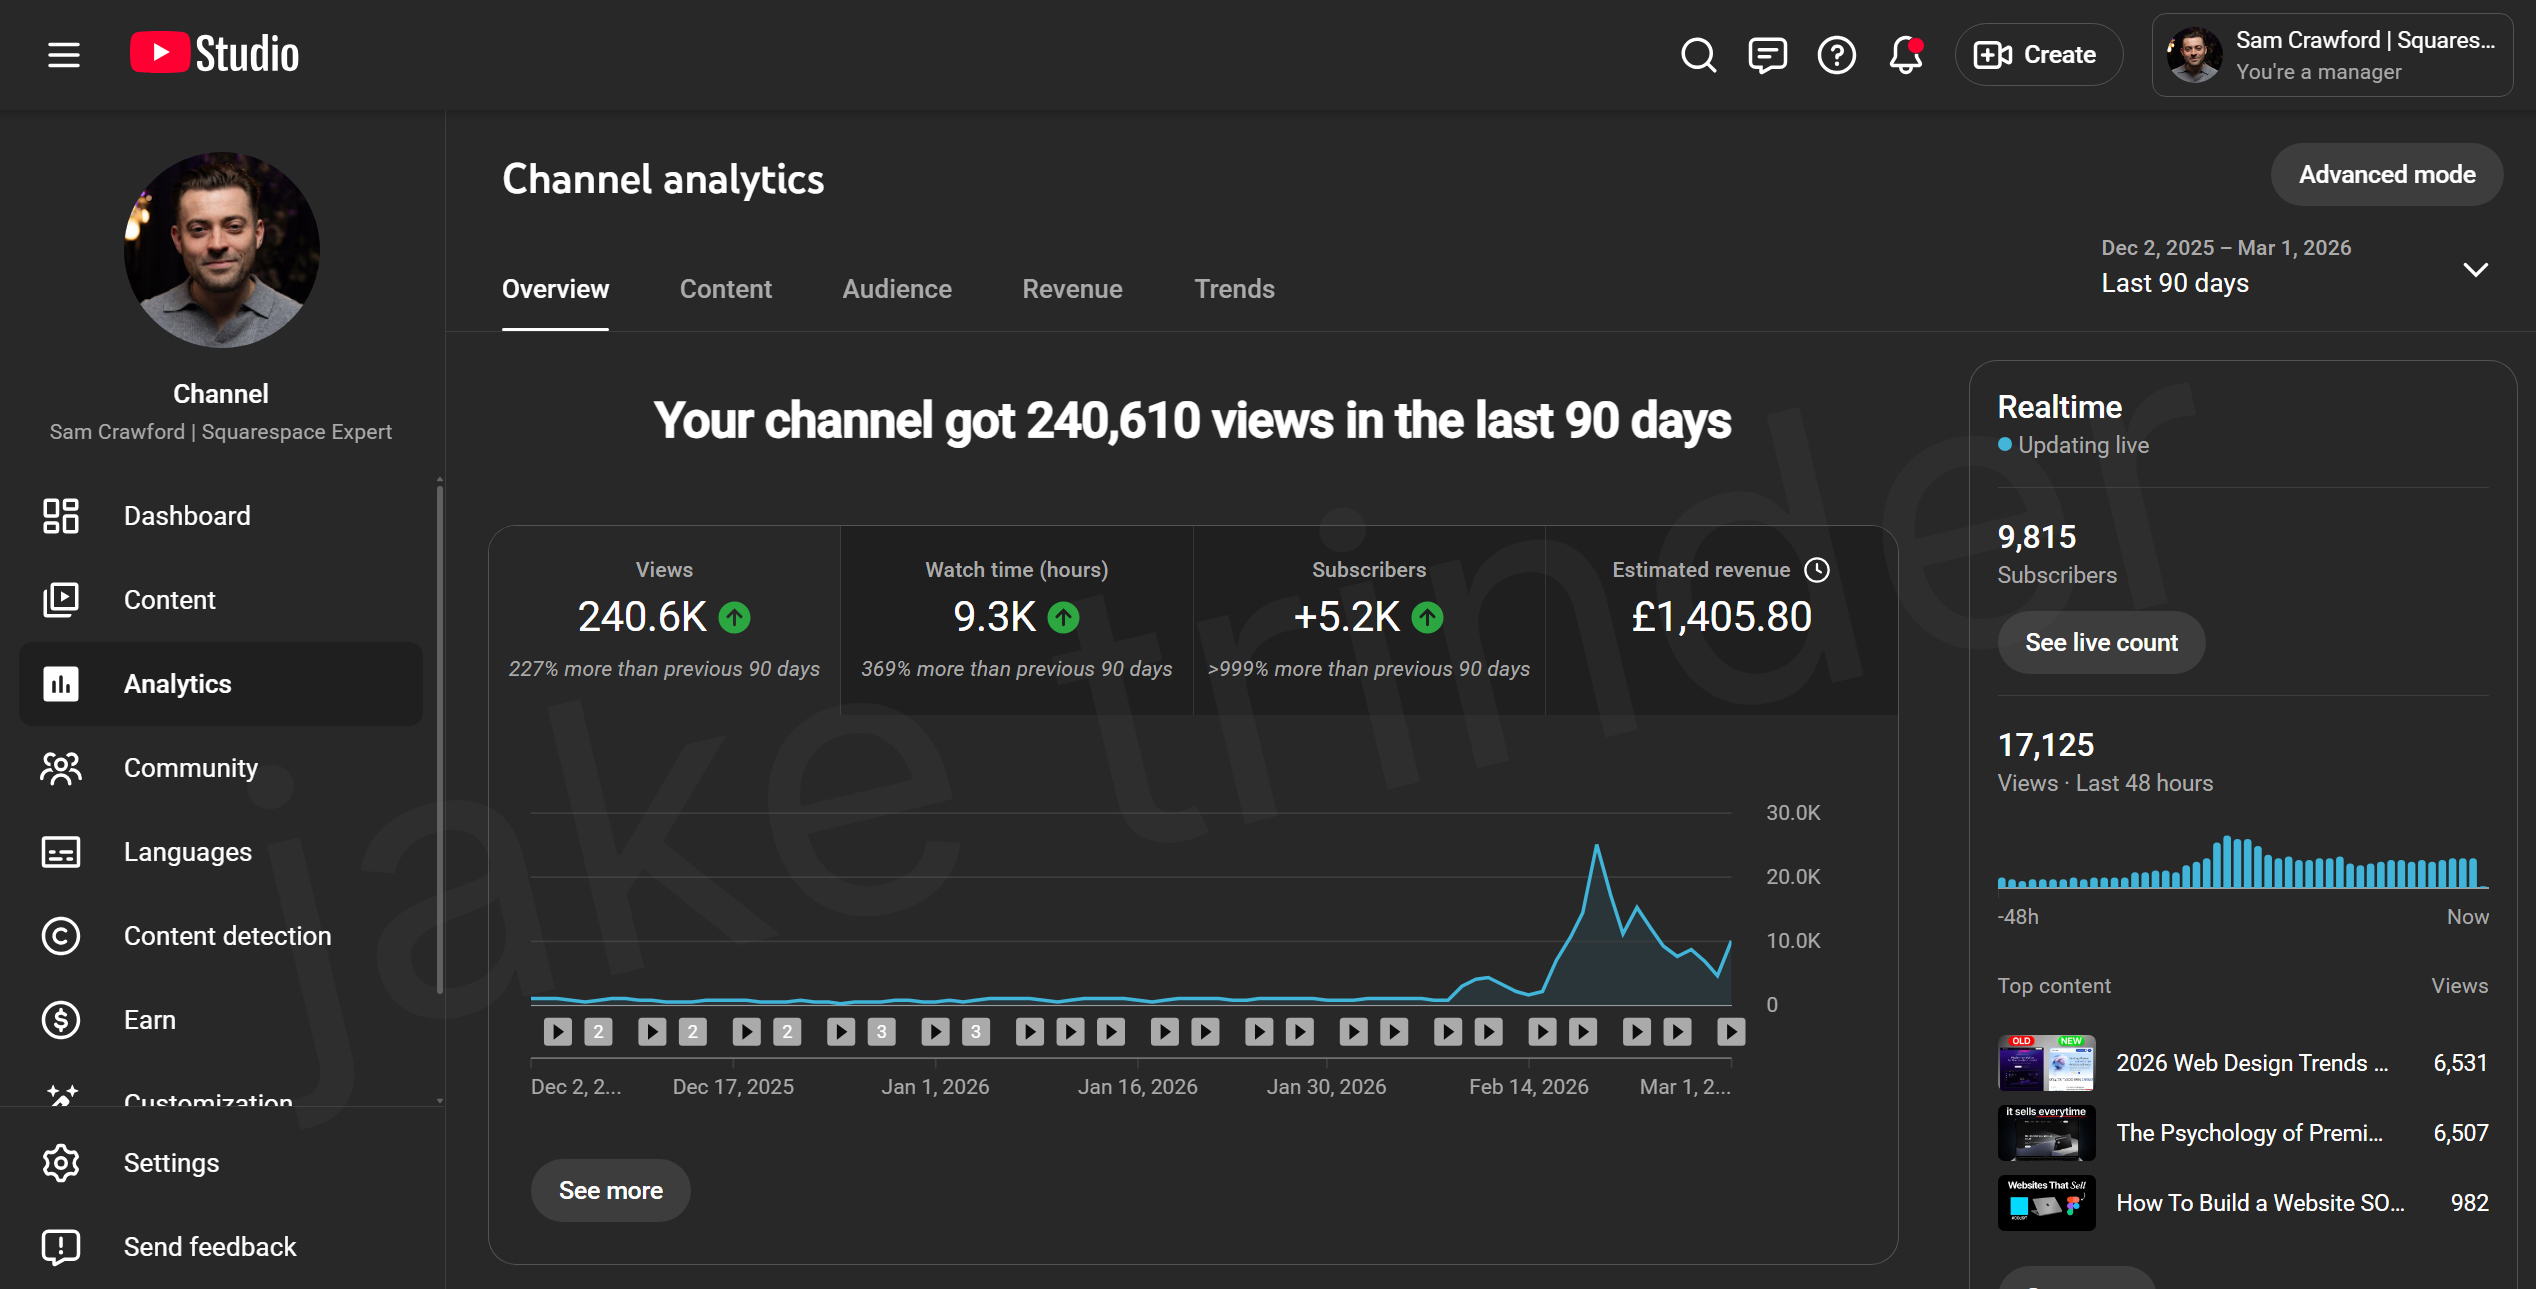
Task: Open the help icon in the top bar
Action: (1835, 55)
